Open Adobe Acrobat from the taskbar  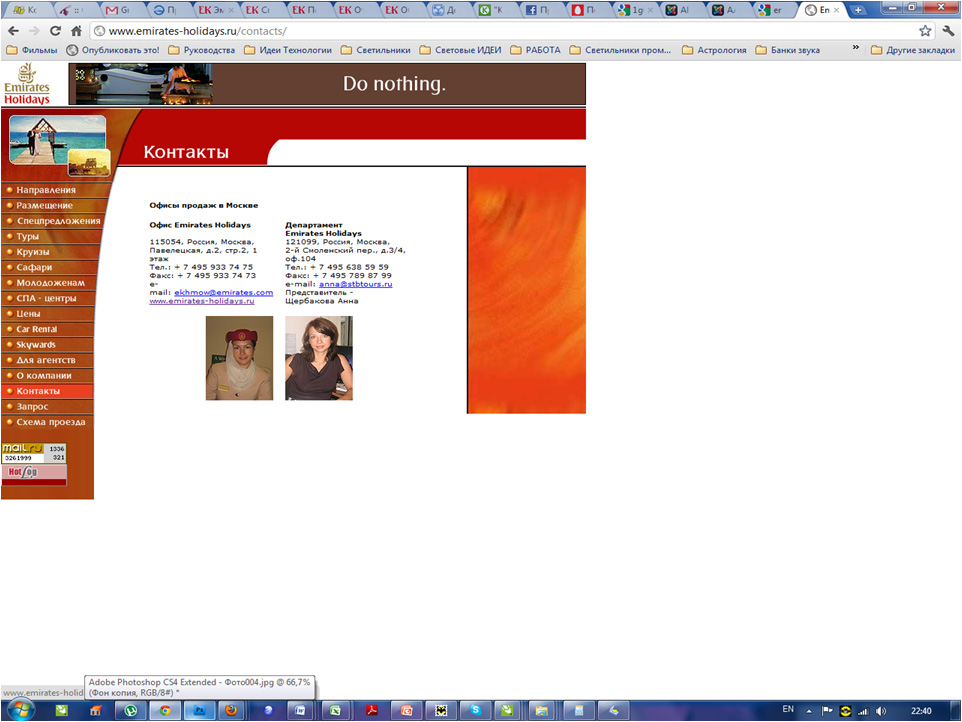pyautogui.click(x=372, y=710)
